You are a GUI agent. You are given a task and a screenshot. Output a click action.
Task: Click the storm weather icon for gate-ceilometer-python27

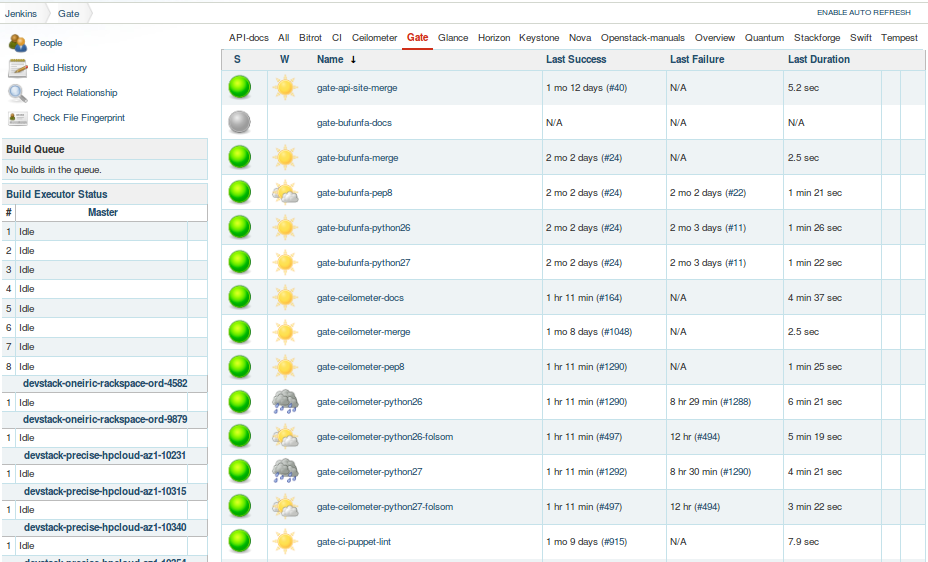tap(285, 471)
